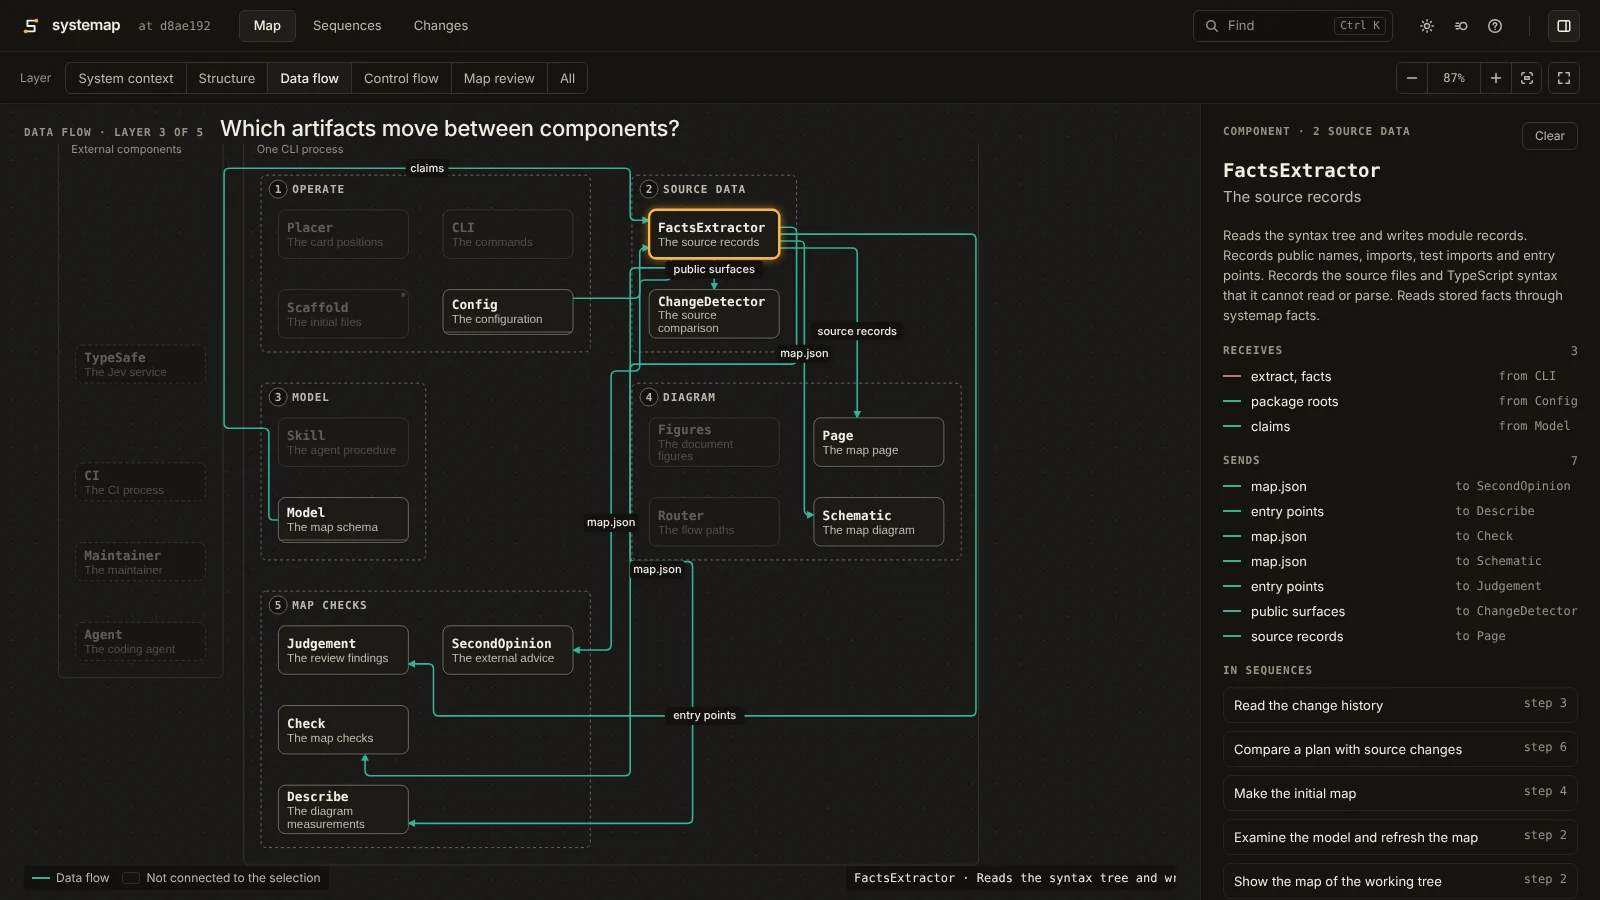Screen dimensions: 1600x900
Task: Select the Map review layer
Action: point(499,78)
